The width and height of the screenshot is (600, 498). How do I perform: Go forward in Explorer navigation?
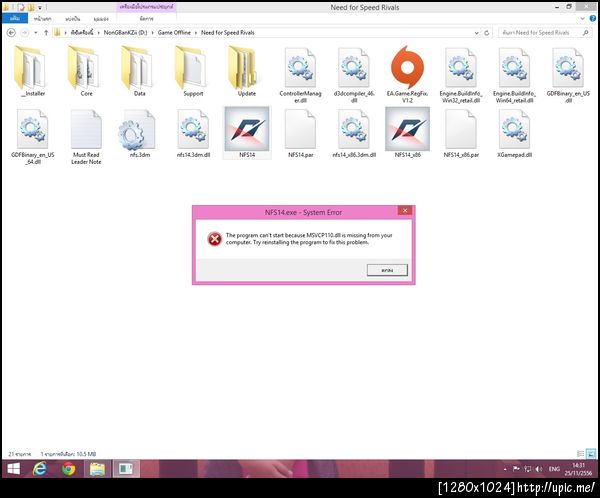pos(24,33)
